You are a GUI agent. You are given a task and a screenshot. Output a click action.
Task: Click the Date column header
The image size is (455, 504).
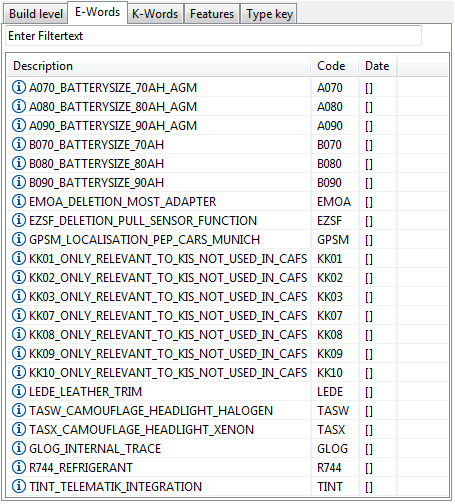pyautogui.click(x=377, y=66)
